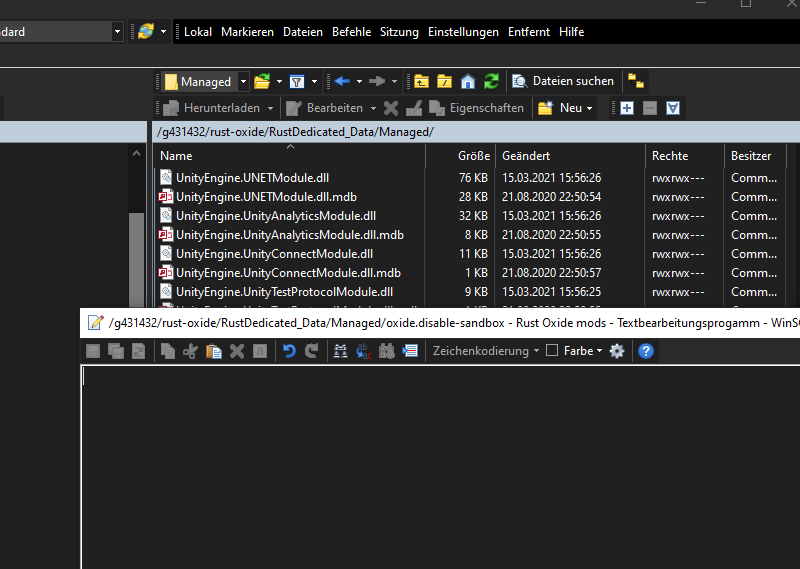Image resolution: width=800 pixels, height=569 pixels.
Task: Click the Save All icon in editor
Action: 116,351
